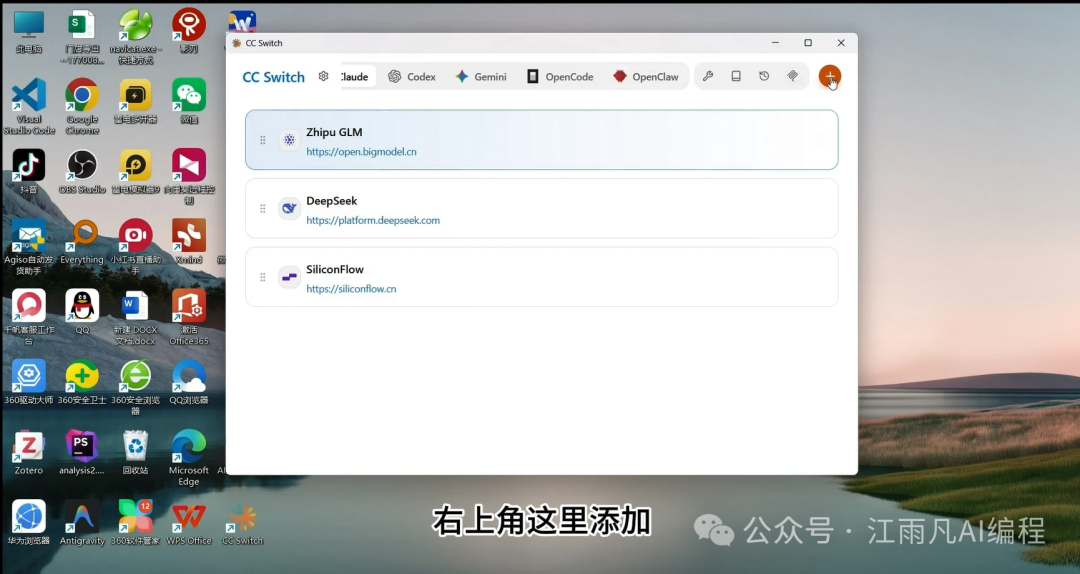Select the 新建 DOCX 文档.docx file
Viewport: 1080px width, 574px height.
[x=136, y=317]
